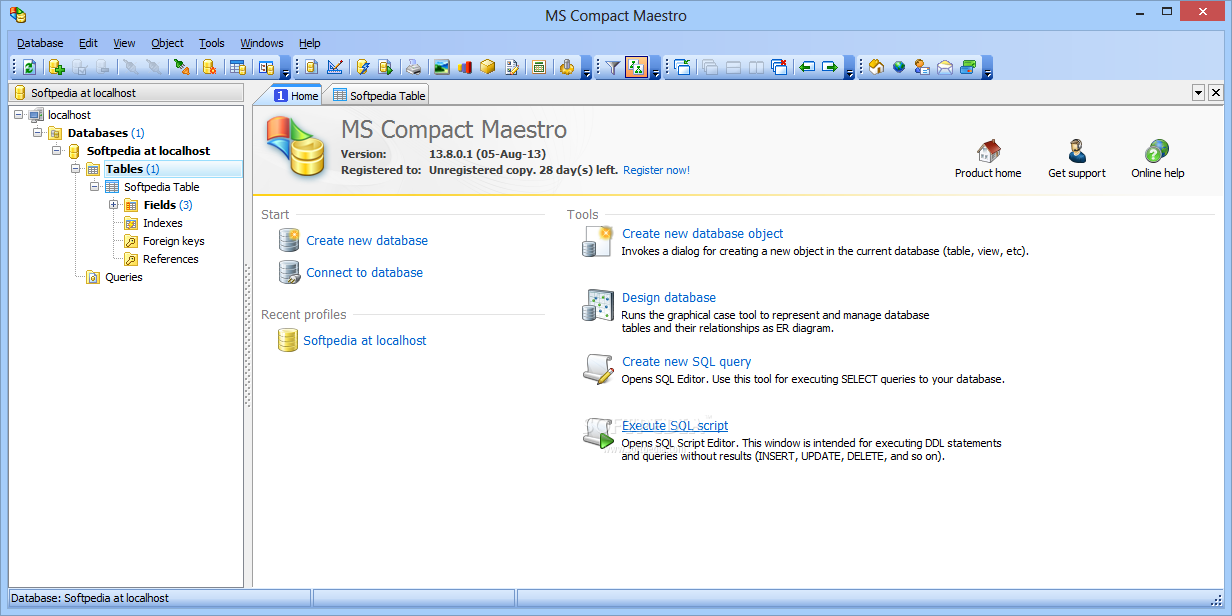Click the create table toolbar icon

point(237,67)
